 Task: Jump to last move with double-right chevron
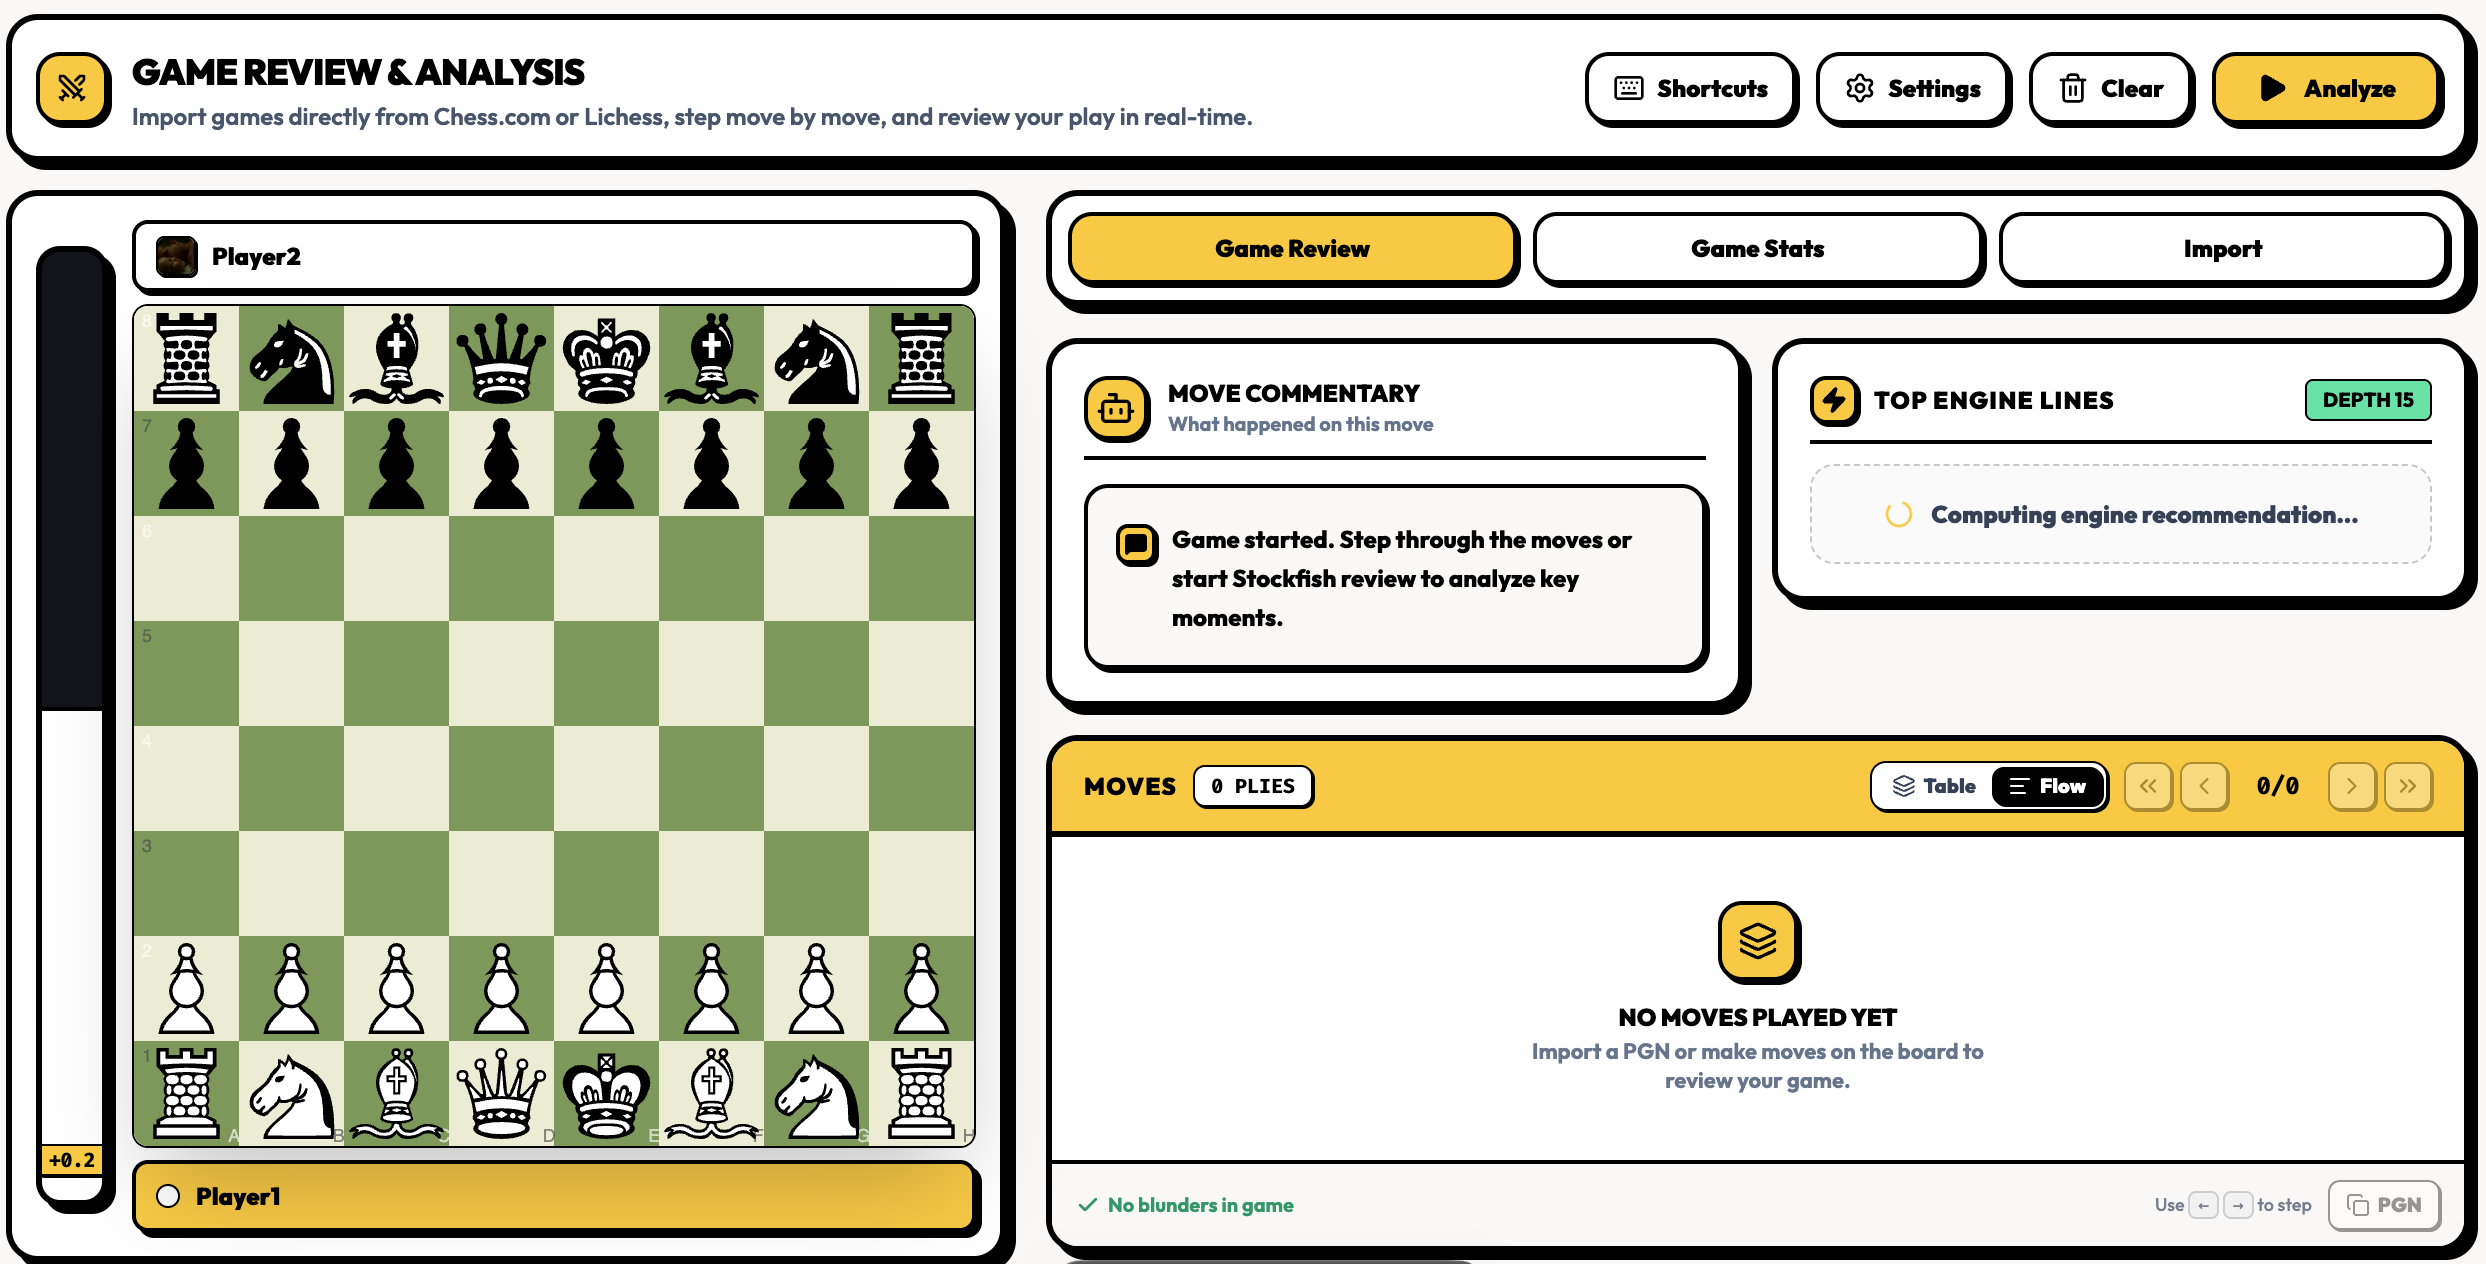tap(2407, 786)
